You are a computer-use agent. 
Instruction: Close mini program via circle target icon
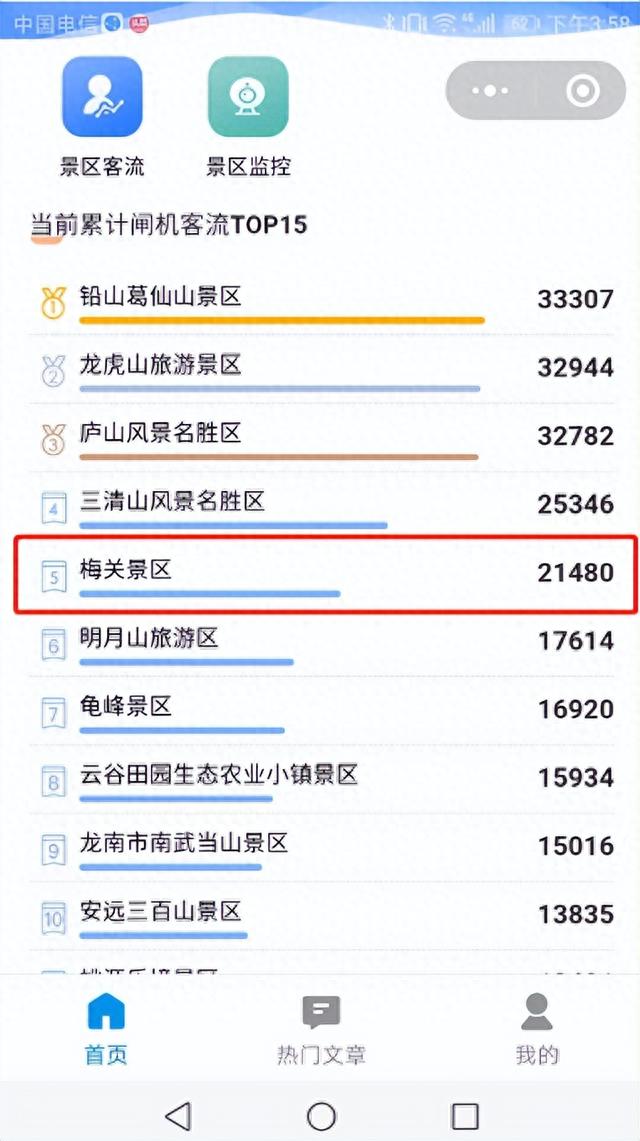coord(583,91)
